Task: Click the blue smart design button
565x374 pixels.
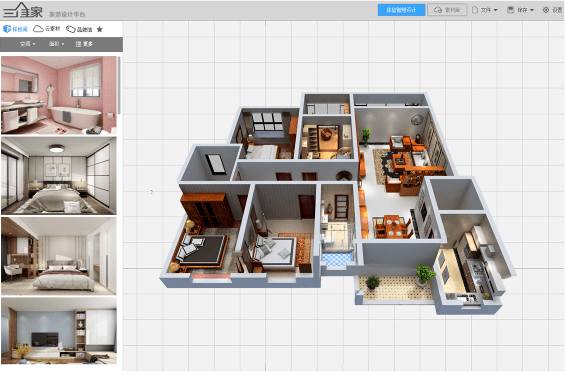Action: point(401,10)
